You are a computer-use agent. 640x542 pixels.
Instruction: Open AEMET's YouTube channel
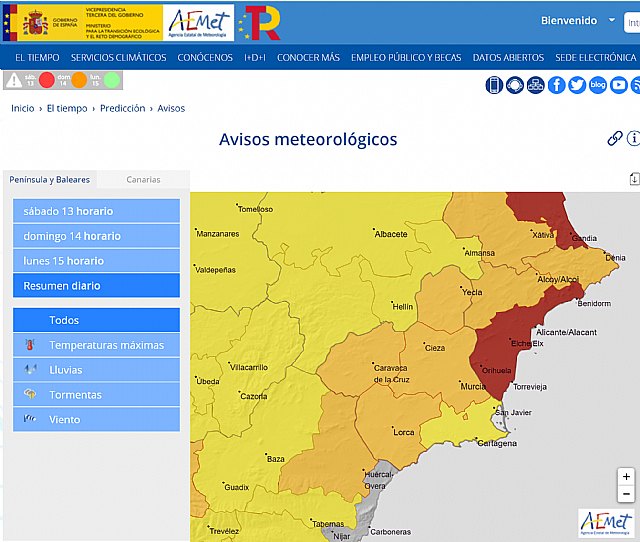(x=619, y=85)
